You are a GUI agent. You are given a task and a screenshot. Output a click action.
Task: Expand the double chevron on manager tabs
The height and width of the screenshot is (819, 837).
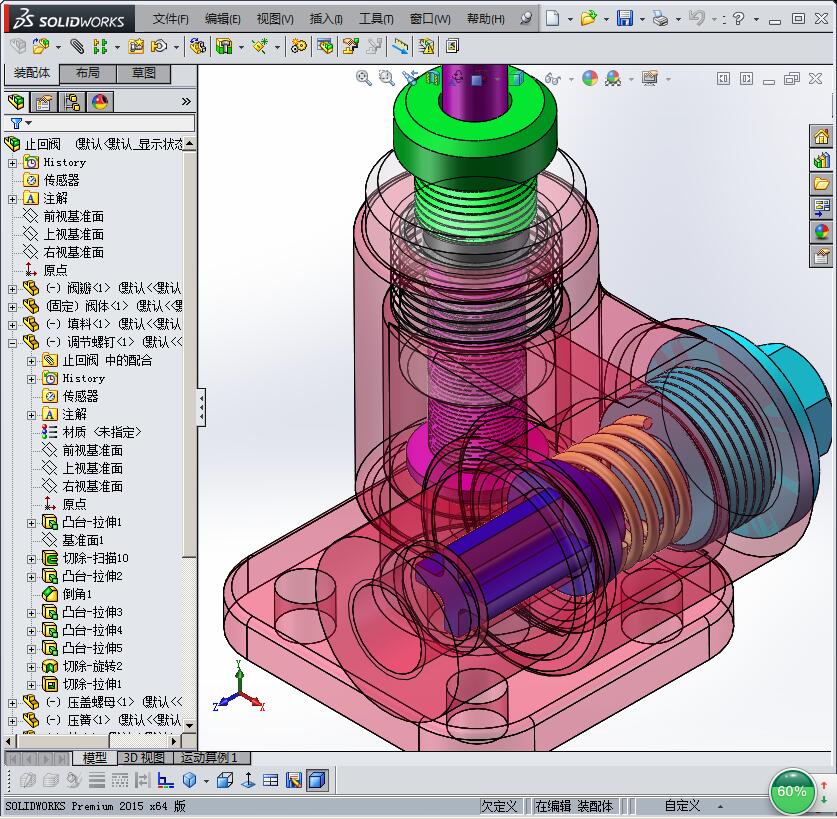point(186,101)
